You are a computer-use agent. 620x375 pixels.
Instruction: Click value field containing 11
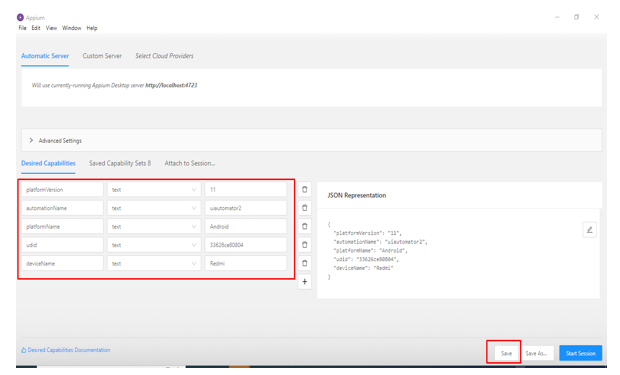[246, 189]
